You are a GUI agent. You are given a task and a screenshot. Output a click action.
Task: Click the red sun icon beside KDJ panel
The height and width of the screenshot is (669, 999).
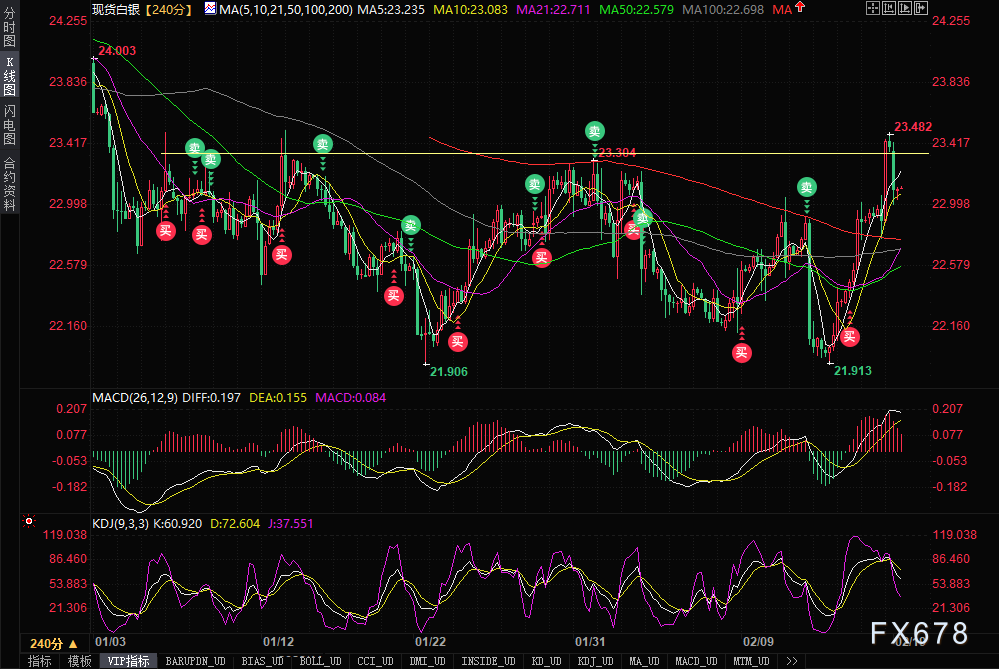click(x=27, y=521)
